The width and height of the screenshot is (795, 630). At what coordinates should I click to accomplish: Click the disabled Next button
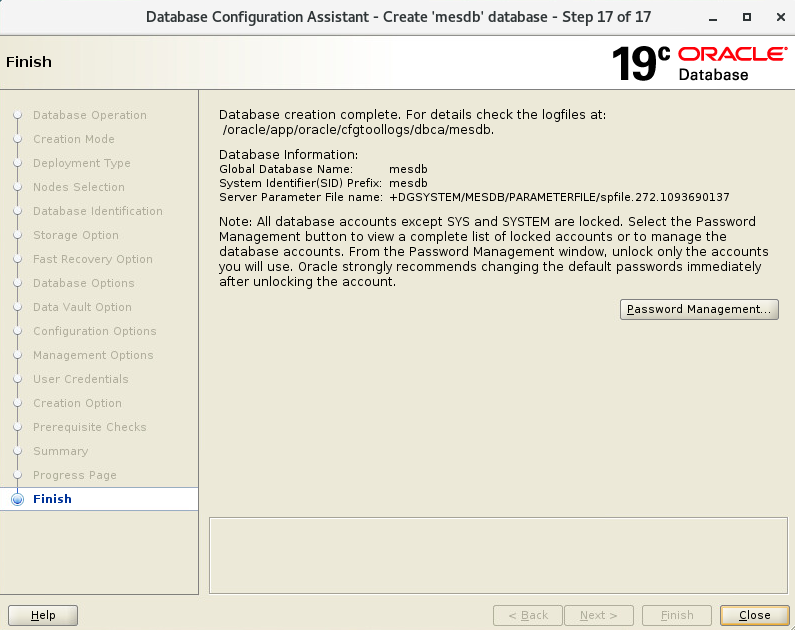(599, 615)
